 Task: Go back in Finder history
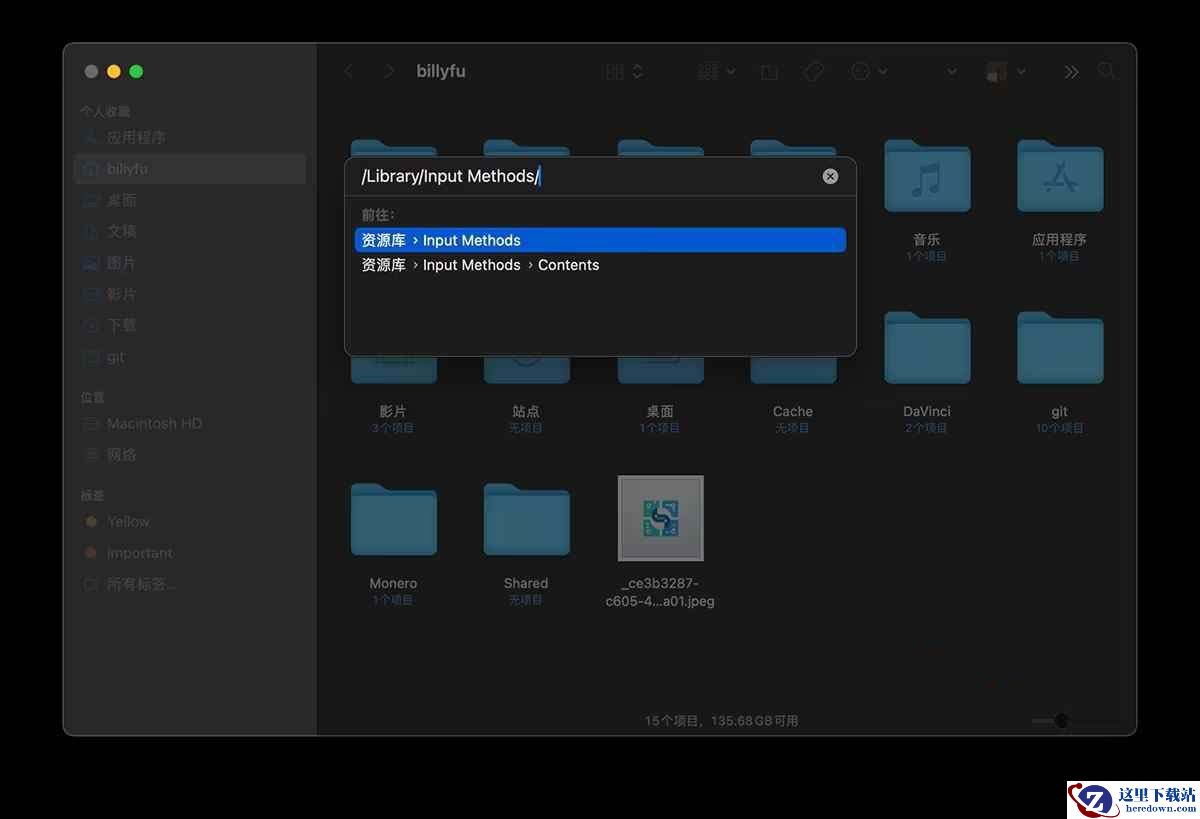(349, 71)
